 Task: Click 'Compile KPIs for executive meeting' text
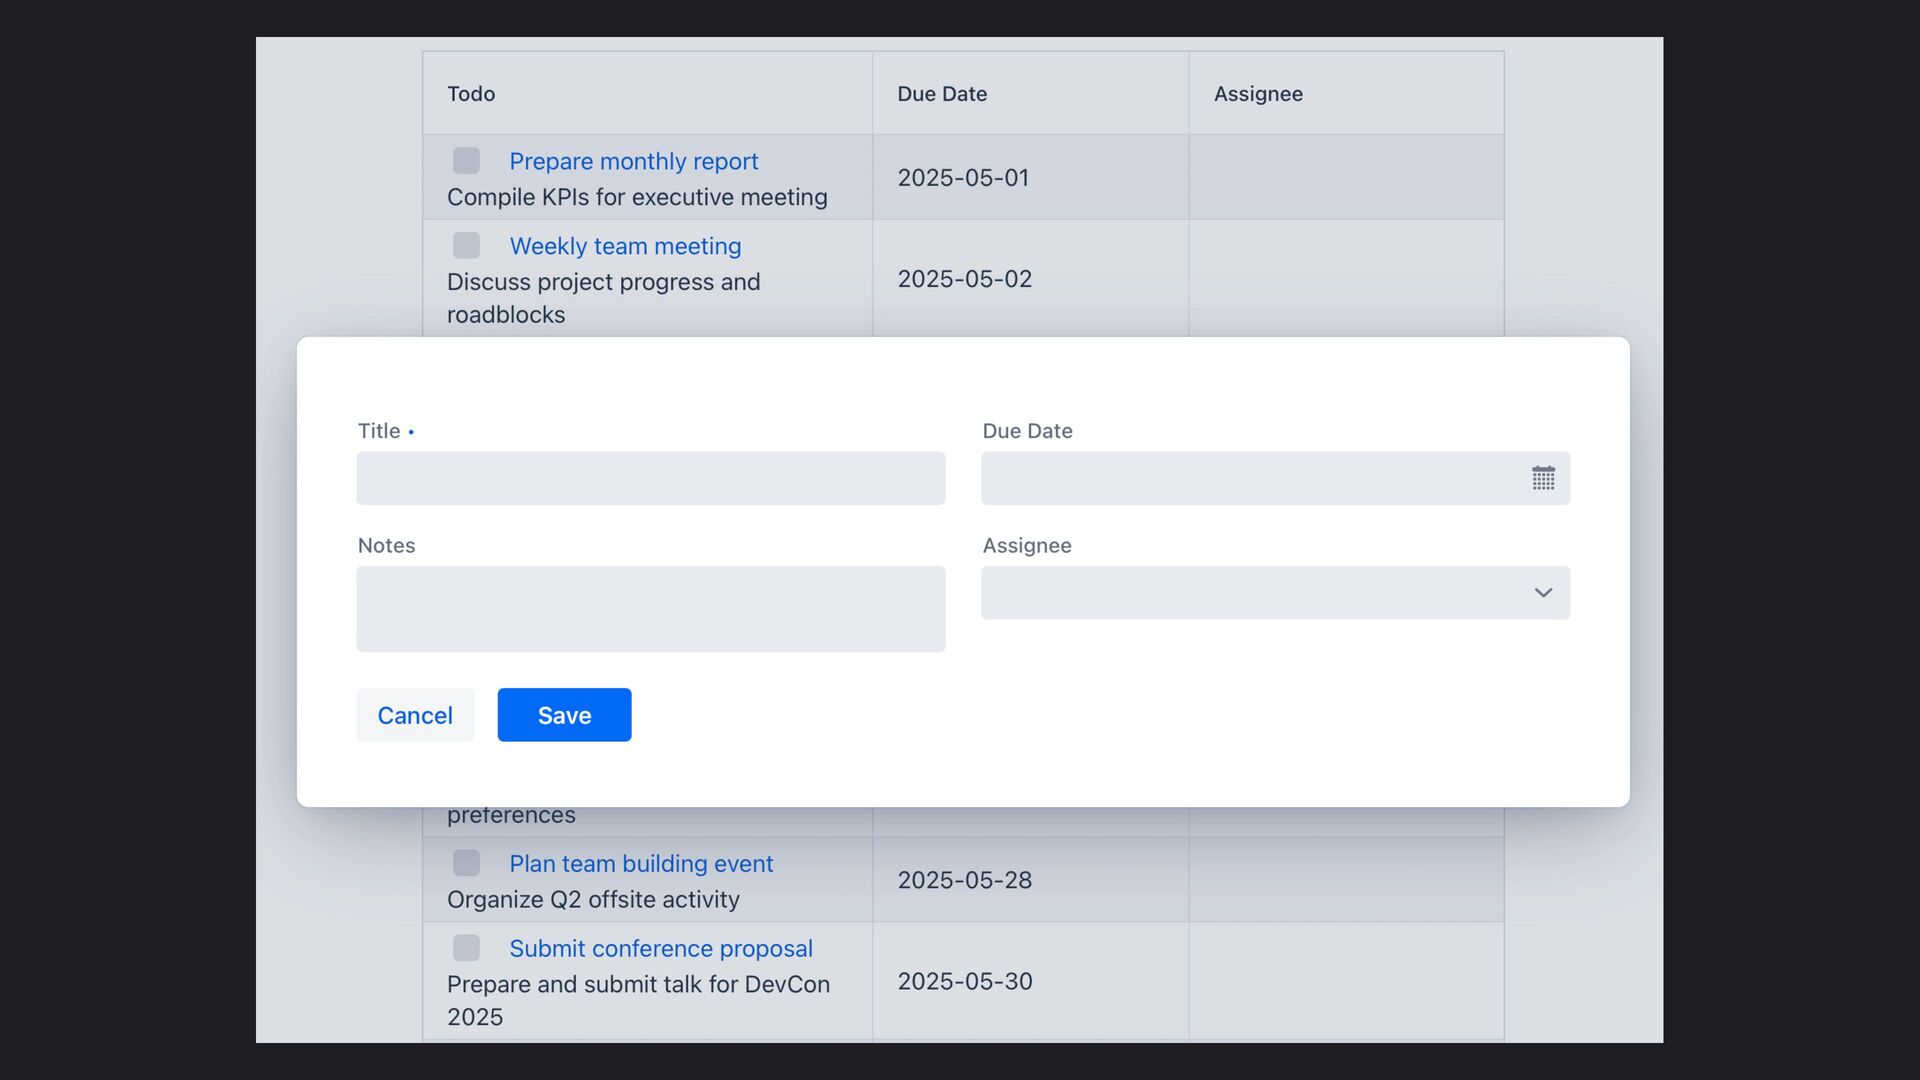637,197
